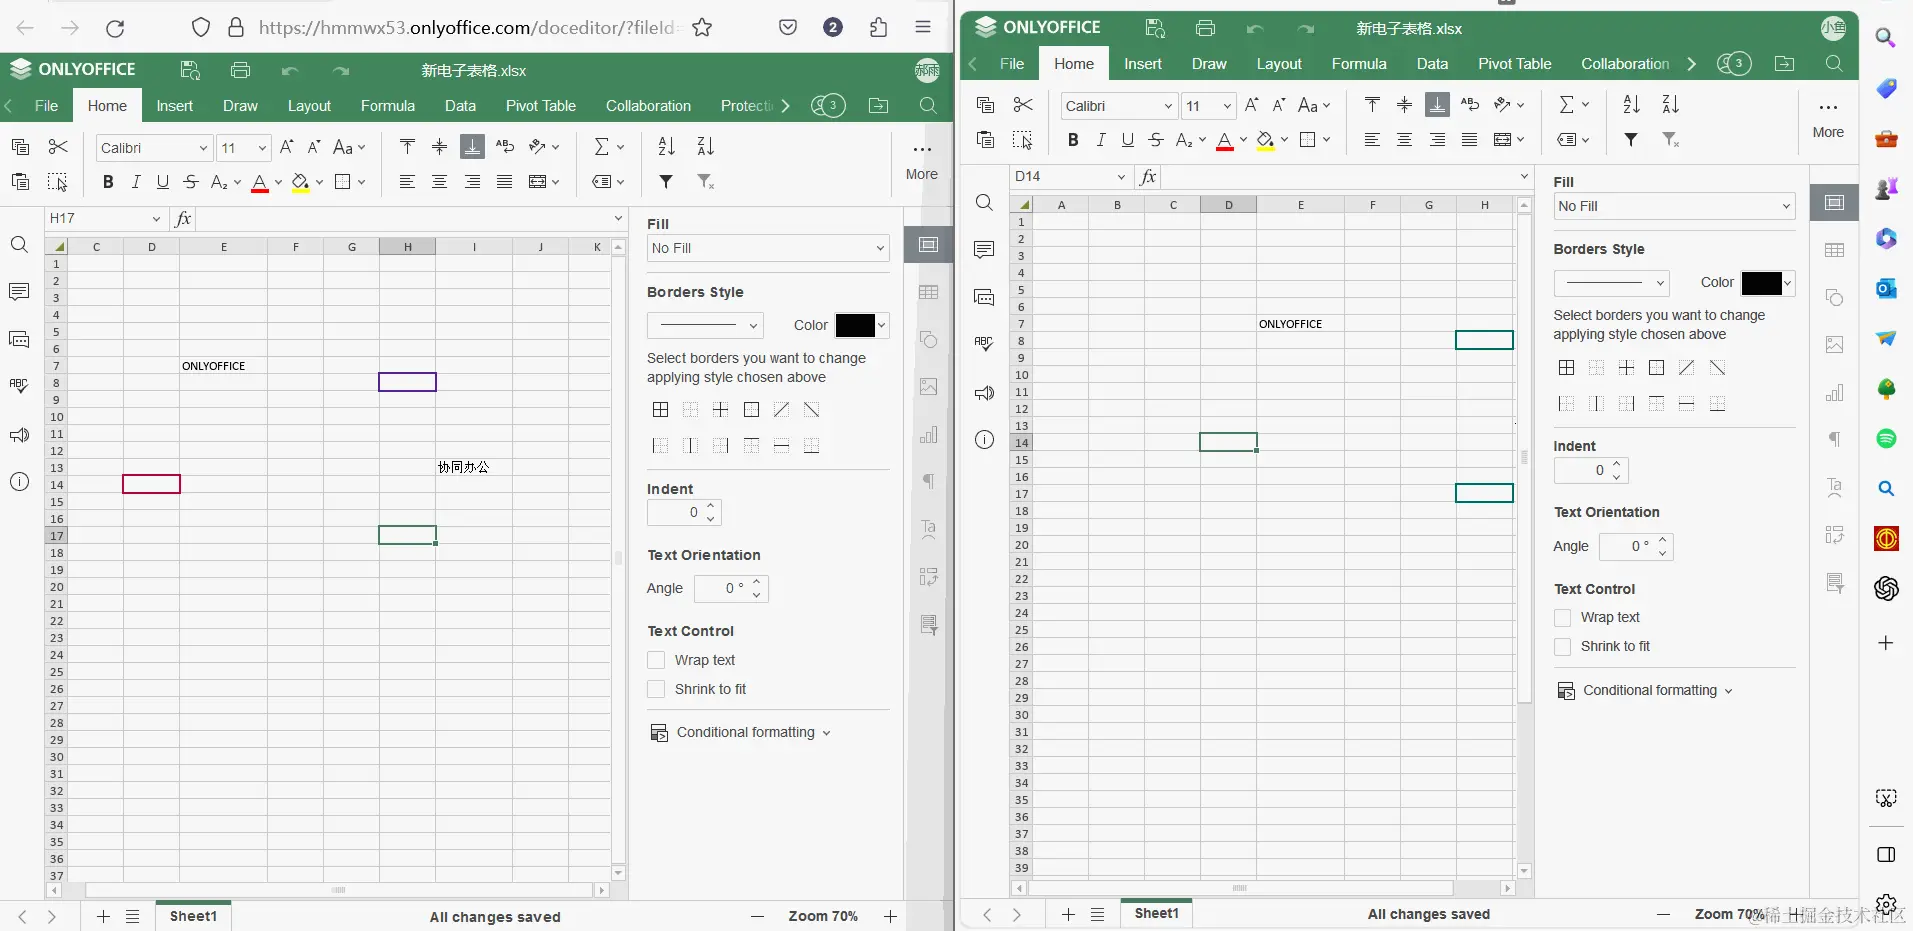Click the Copy icon in the right window
The height and width of the screenshot is (931, 1913).
(985, 104)
